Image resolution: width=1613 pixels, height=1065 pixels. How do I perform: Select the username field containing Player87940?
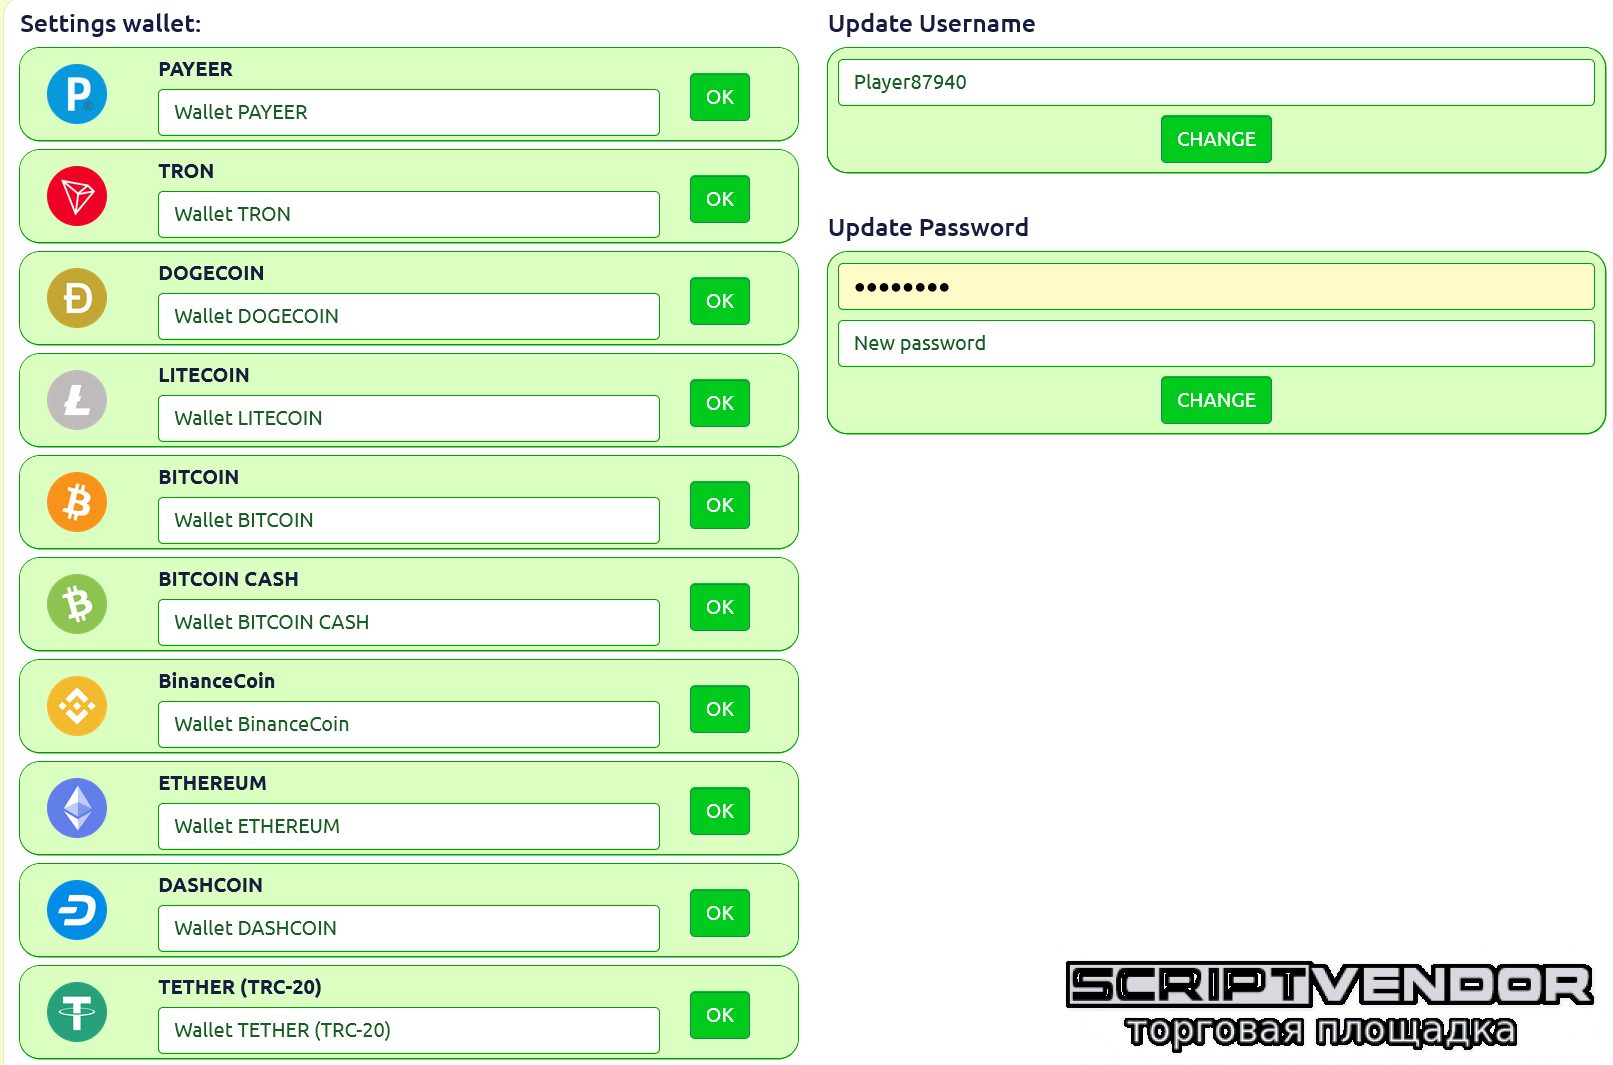tap(1216, 82)
